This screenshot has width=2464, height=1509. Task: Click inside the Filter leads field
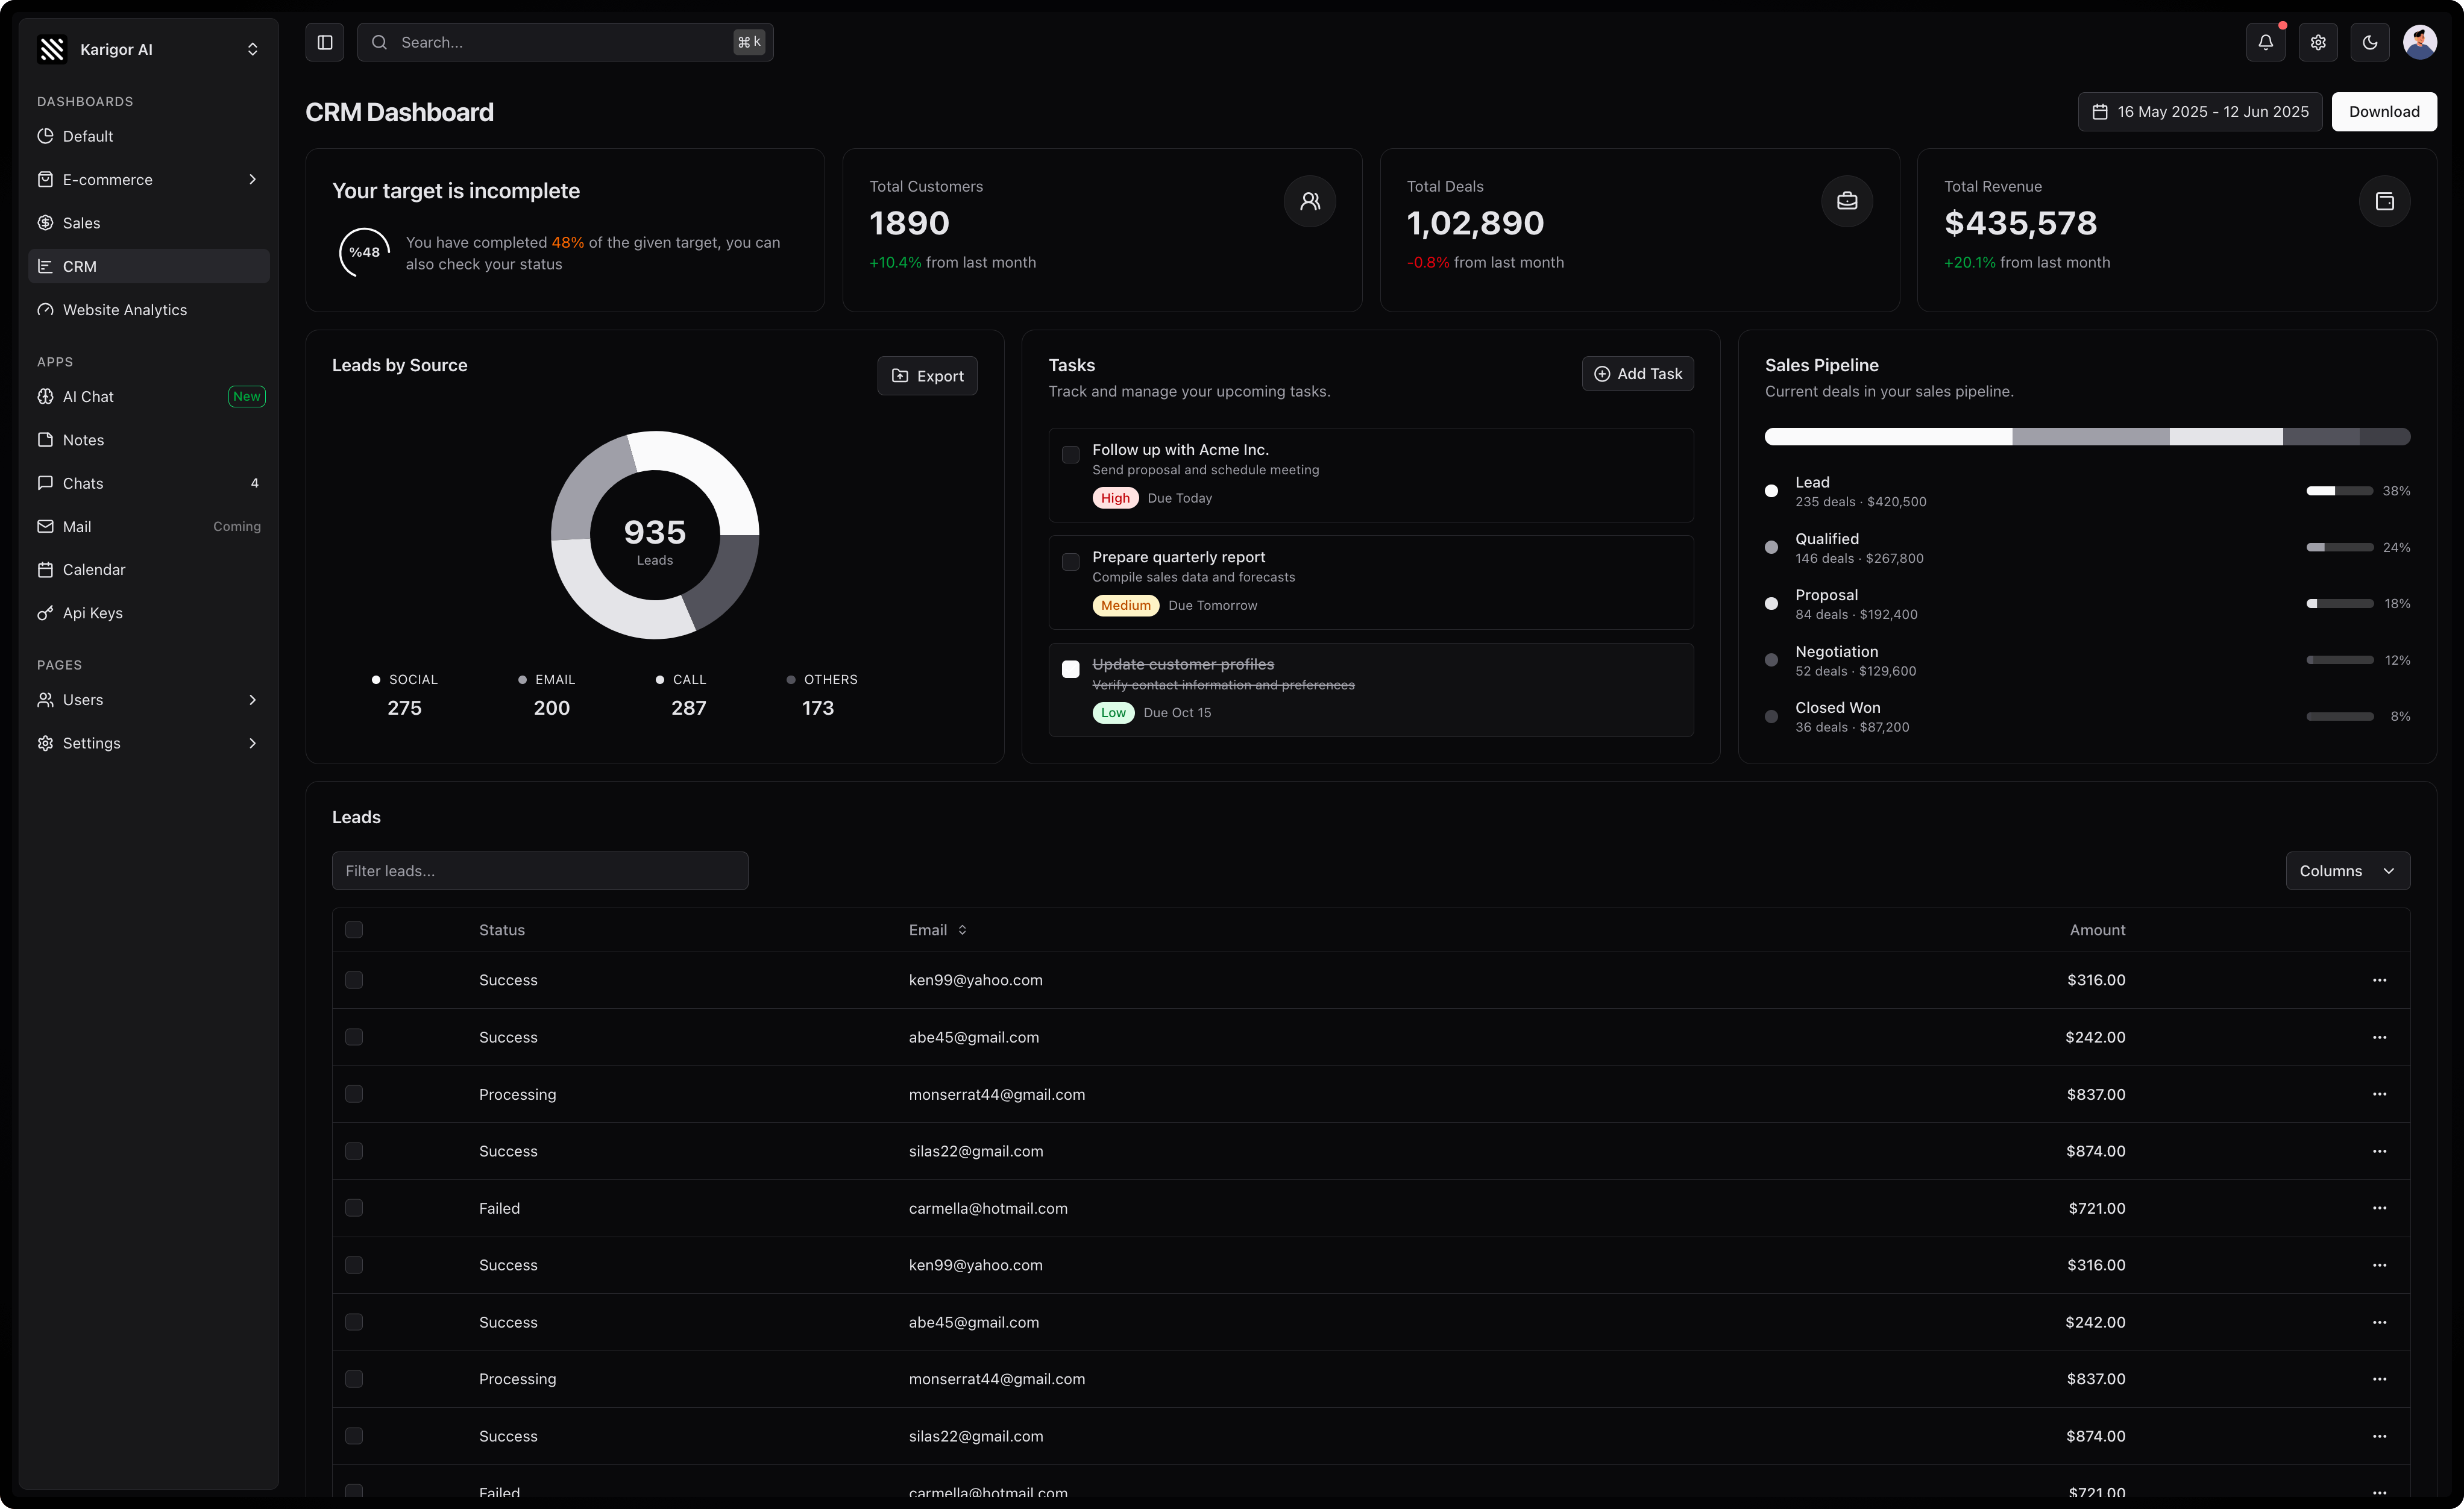coord(539,870)
